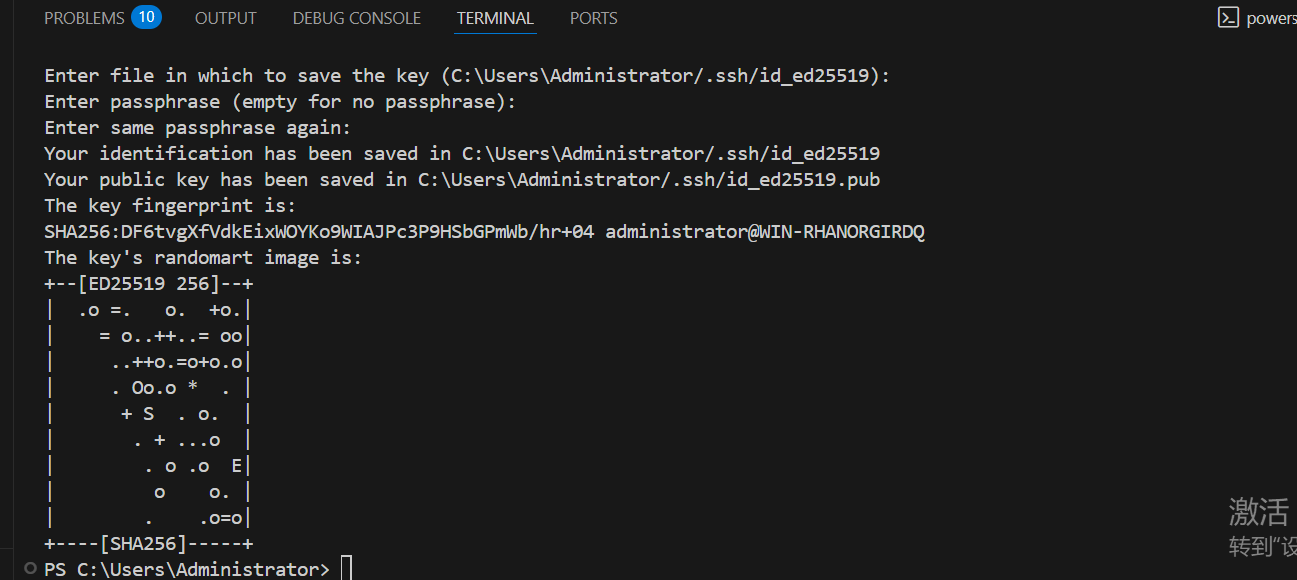The height and width of the screenshot is (580, 1297).
Task: Select the TERMINAL tab
Action: point(495,17)
